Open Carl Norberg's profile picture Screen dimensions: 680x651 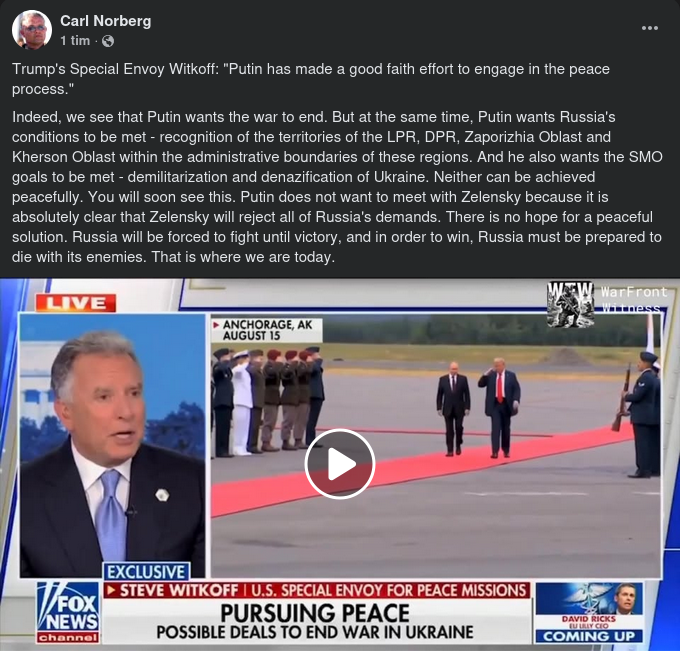32,30
